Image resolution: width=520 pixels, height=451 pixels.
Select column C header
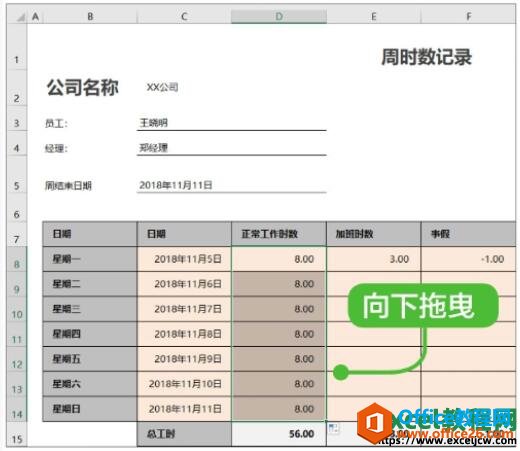click(184, 16)
